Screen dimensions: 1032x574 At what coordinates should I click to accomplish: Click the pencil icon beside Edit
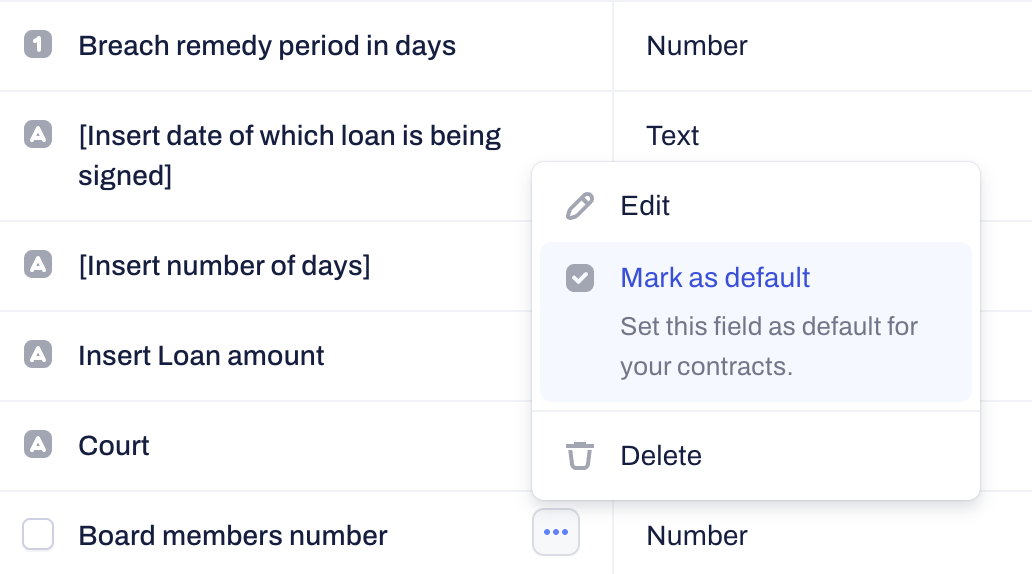tap(580, 206)
